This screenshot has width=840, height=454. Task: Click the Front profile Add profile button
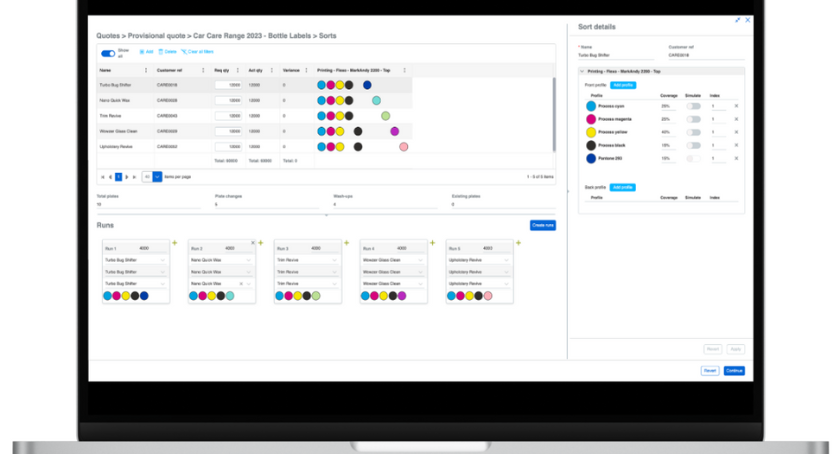coord(623,85)
